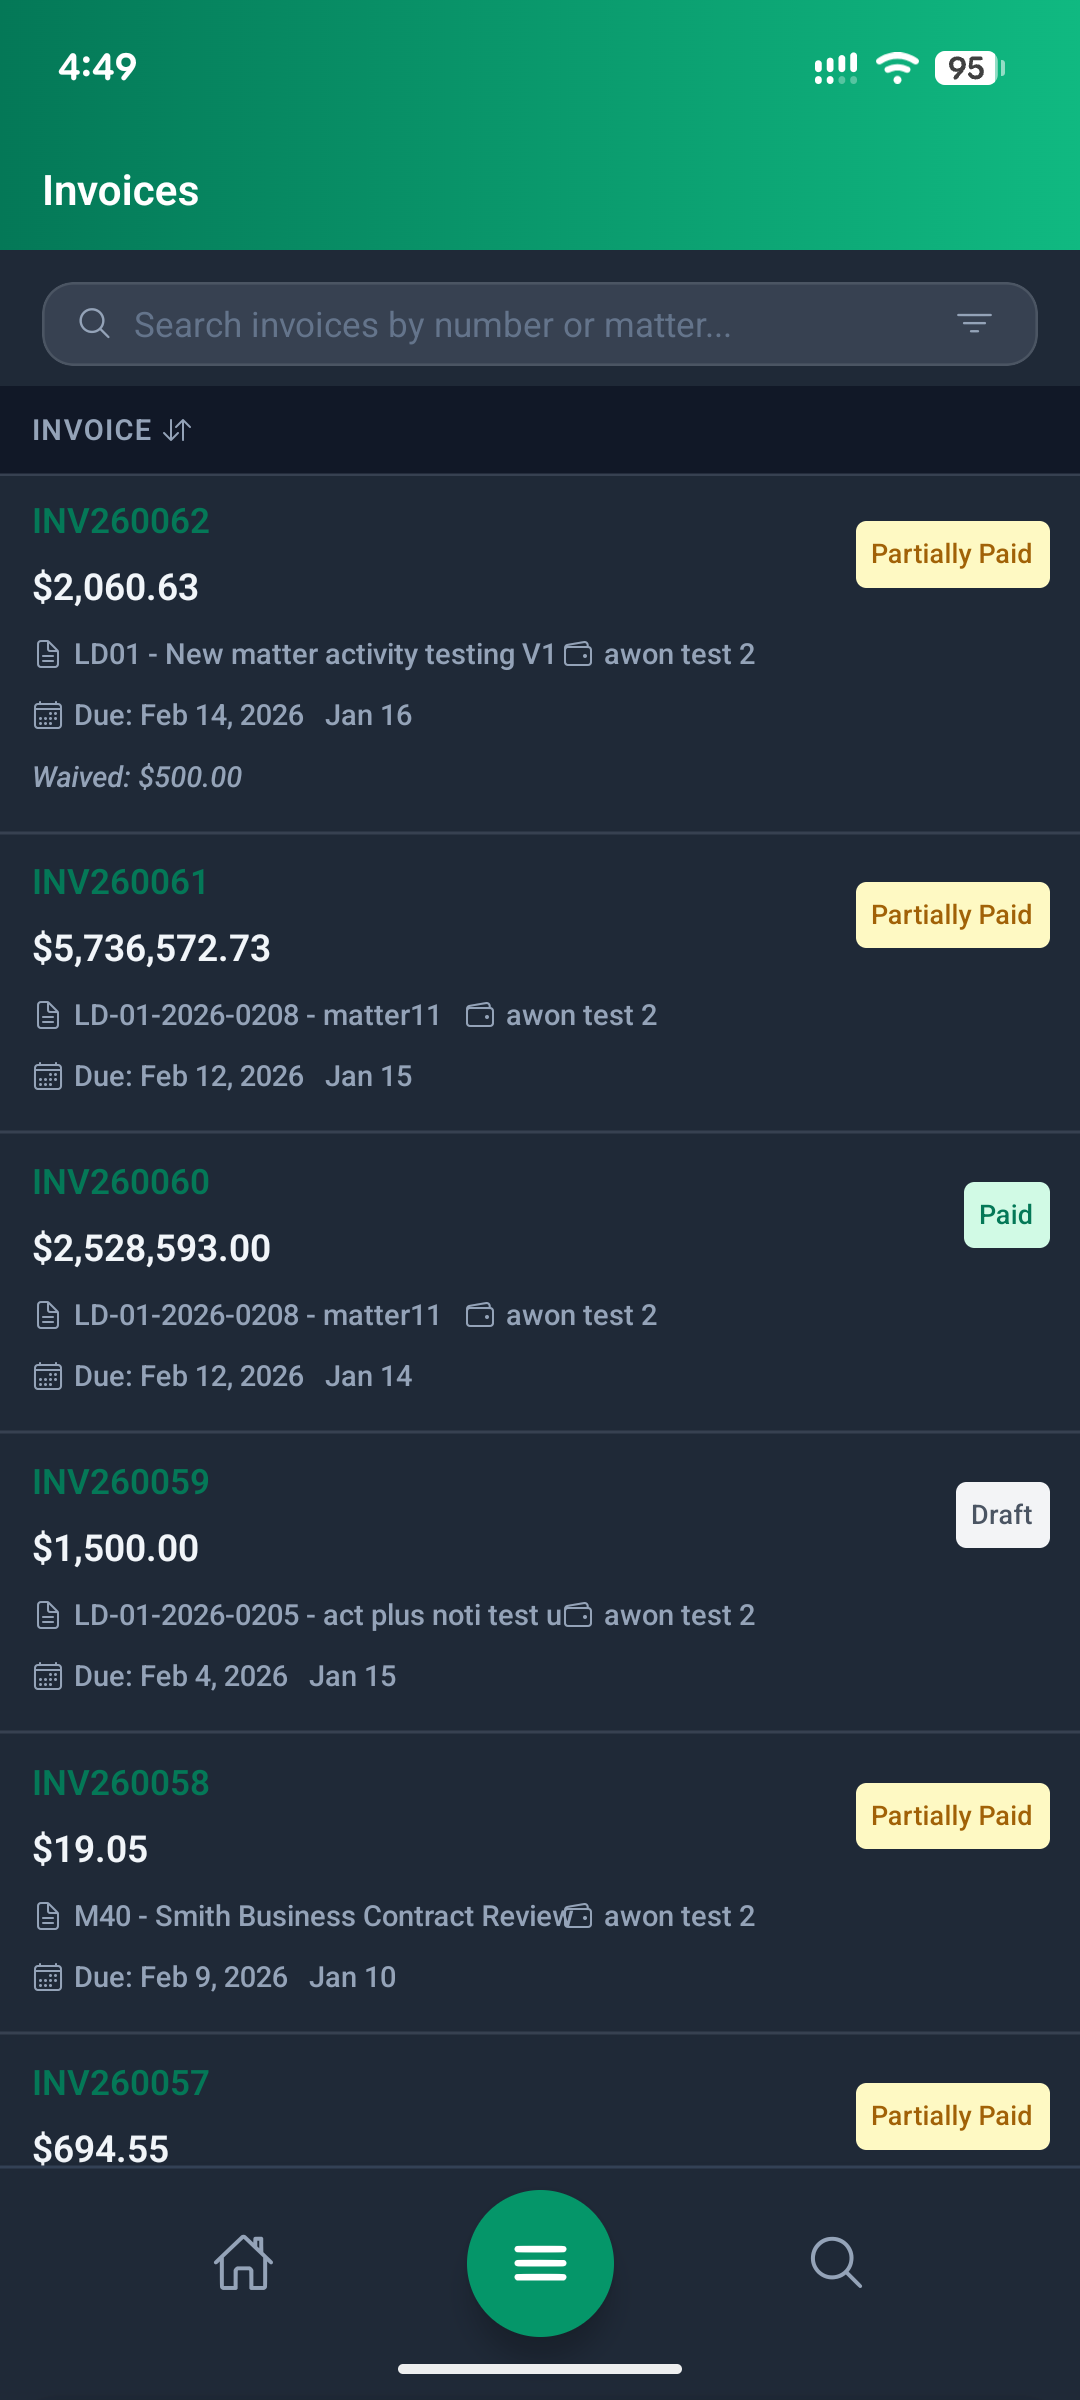Tap the calendar icon for INV260058 due date
Viewport: 1080px width, 2400px height.
[48, 1978]
